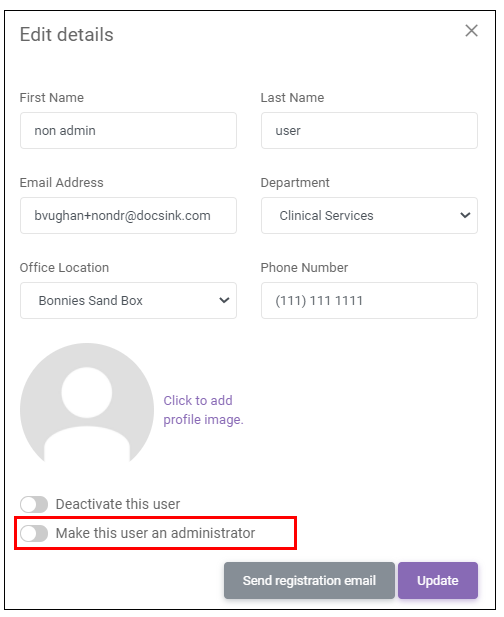Click the Office Location field label
504x617 pixels.
click(64, 268)
